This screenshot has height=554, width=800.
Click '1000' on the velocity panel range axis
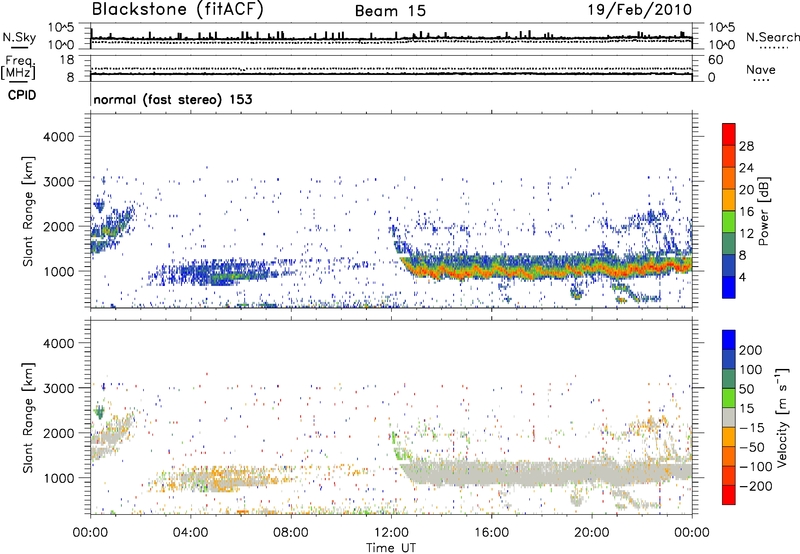pyautogui.click(x=59, y=478)
